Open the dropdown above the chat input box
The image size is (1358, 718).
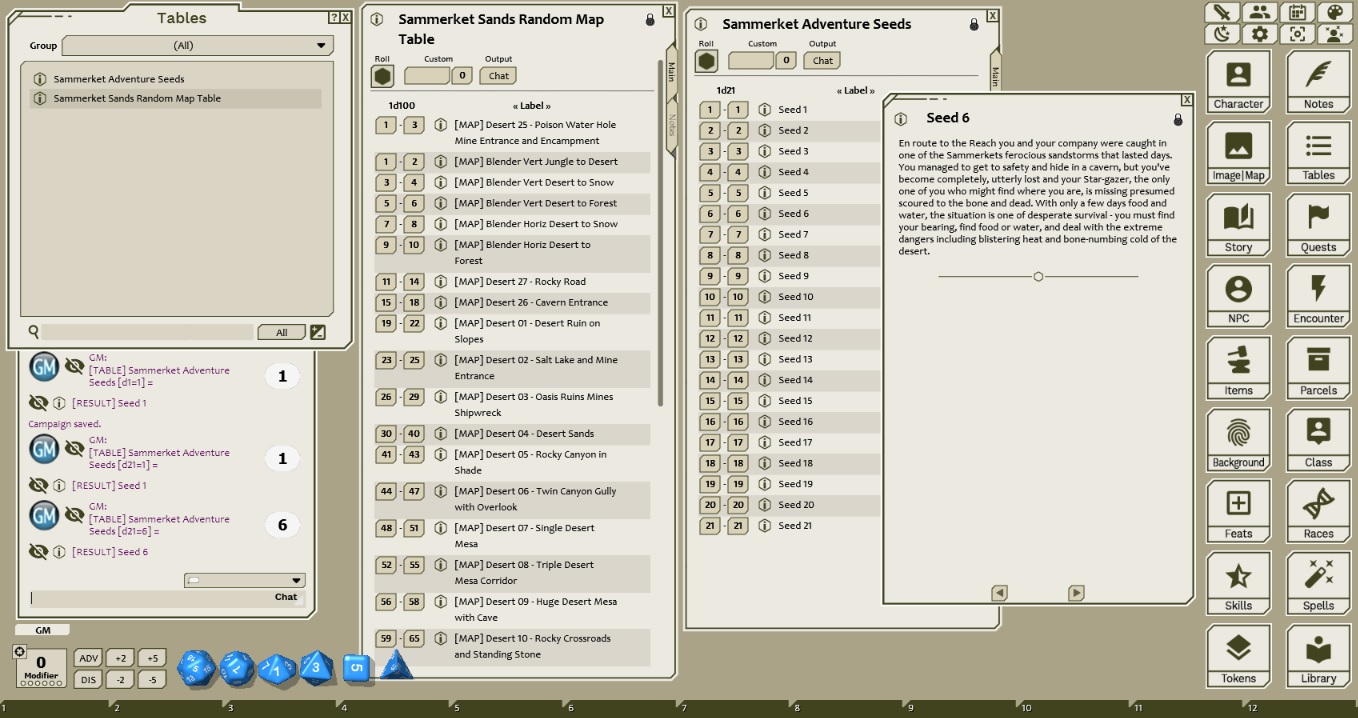245,579
